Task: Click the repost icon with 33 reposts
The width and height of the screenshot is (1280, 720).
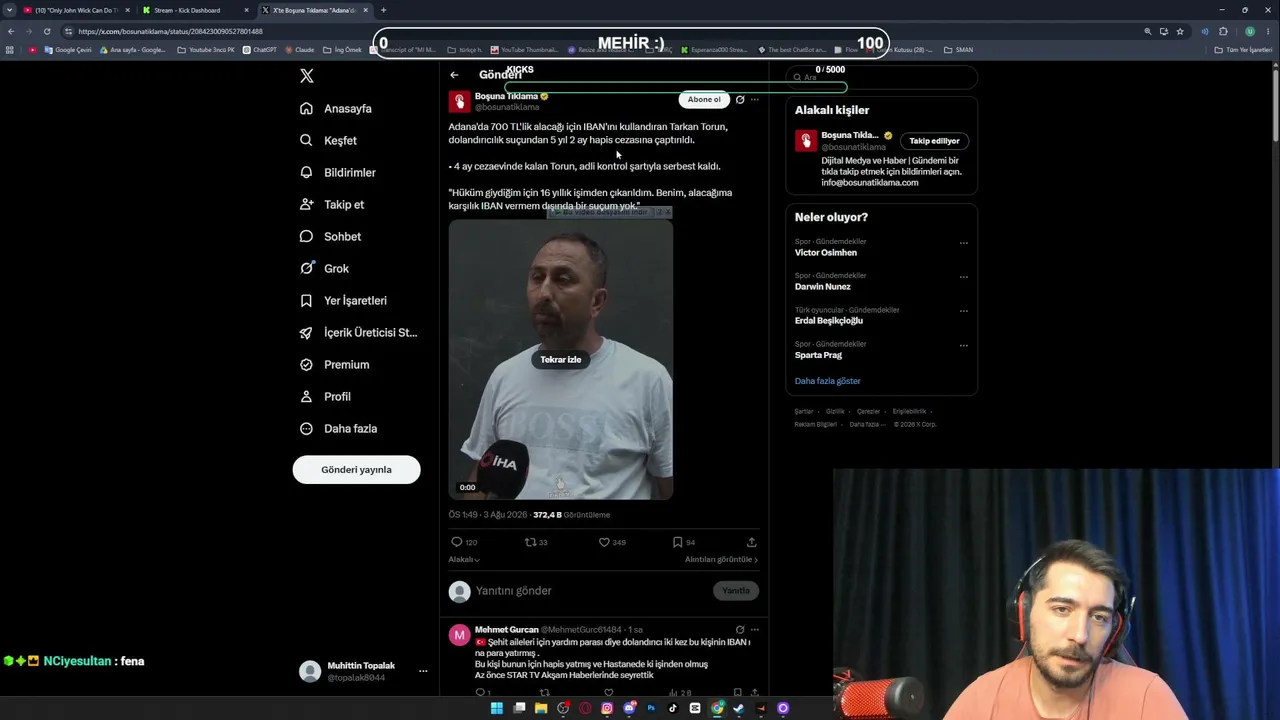Action: tap(531, 542)
